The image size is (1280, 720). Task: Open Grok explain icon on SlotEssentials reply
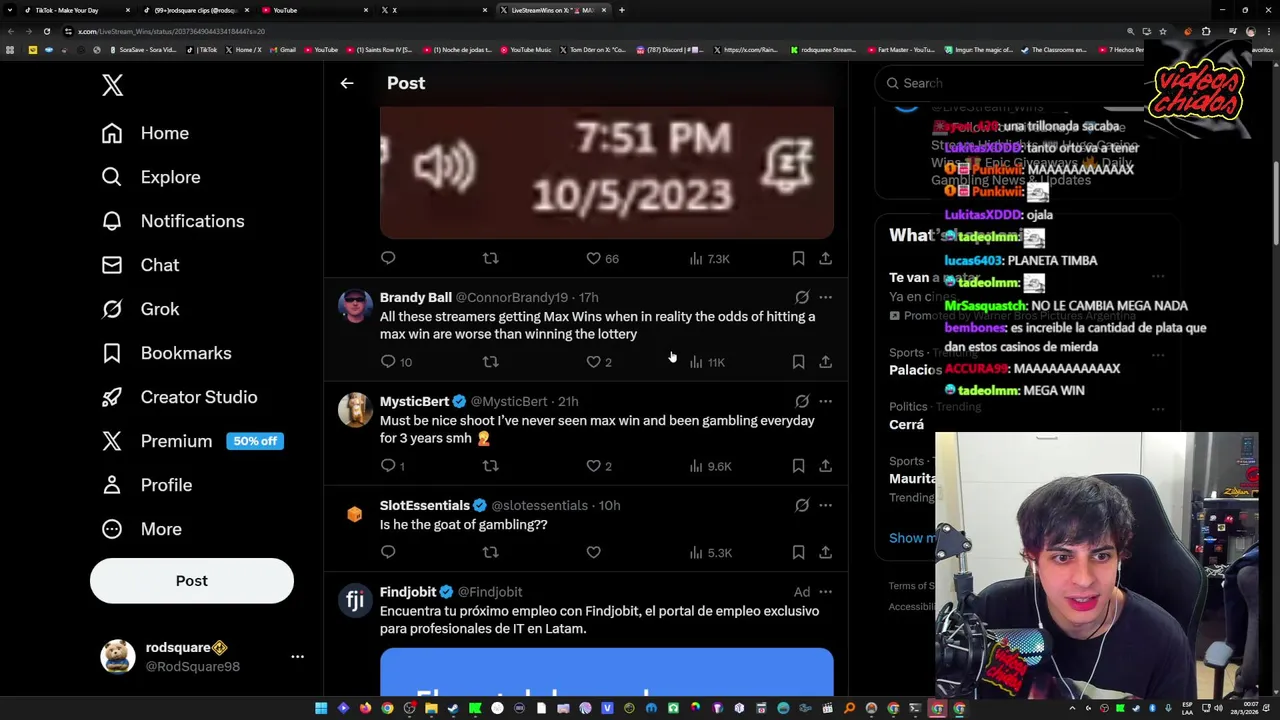click(802, 505)
